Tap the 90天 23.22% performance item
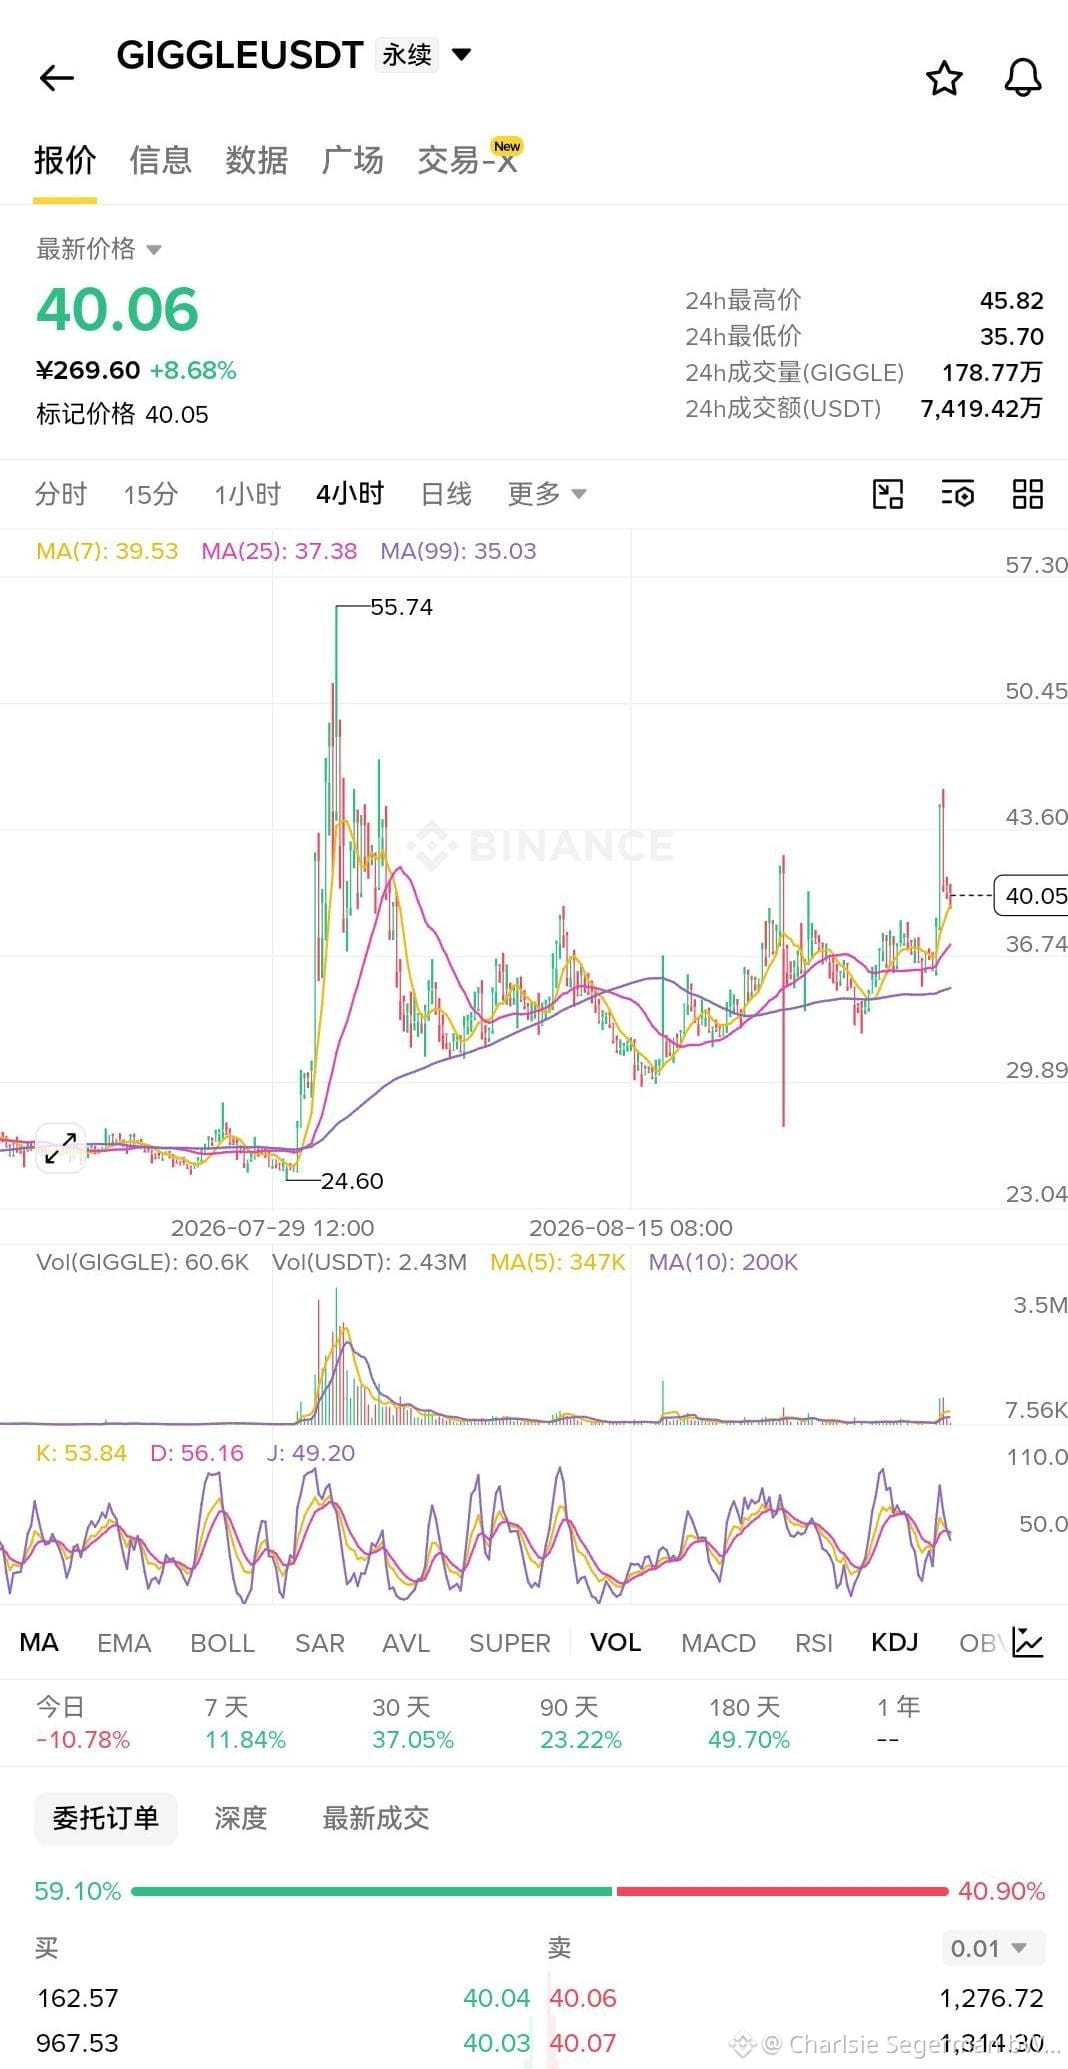Screen dimensions: 1068x2069 (581, 1723)
